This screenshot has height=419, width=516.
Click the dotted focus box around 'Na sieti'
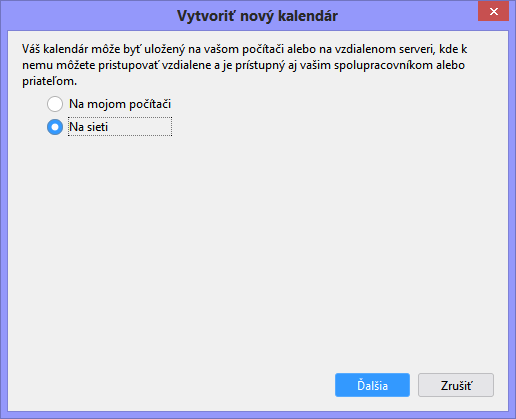coord(120,127)
